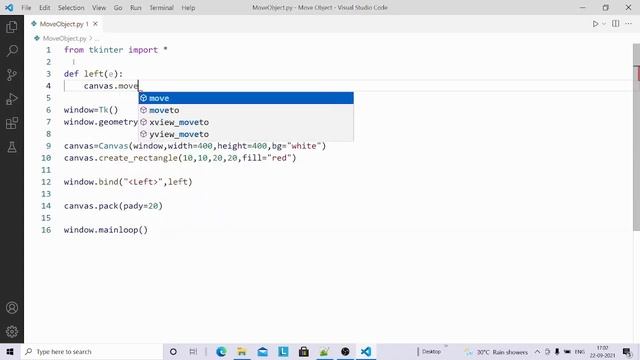640x360 pixels.
Task: Select the MoveObject.py editor tab
Action: (x=64, y=24)
